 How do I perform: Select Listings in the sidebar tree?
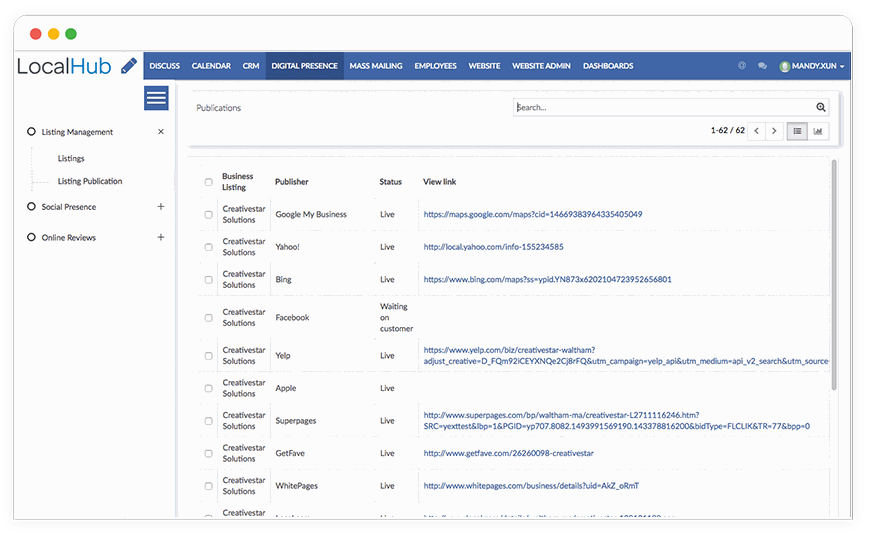[x=71, y=158]
